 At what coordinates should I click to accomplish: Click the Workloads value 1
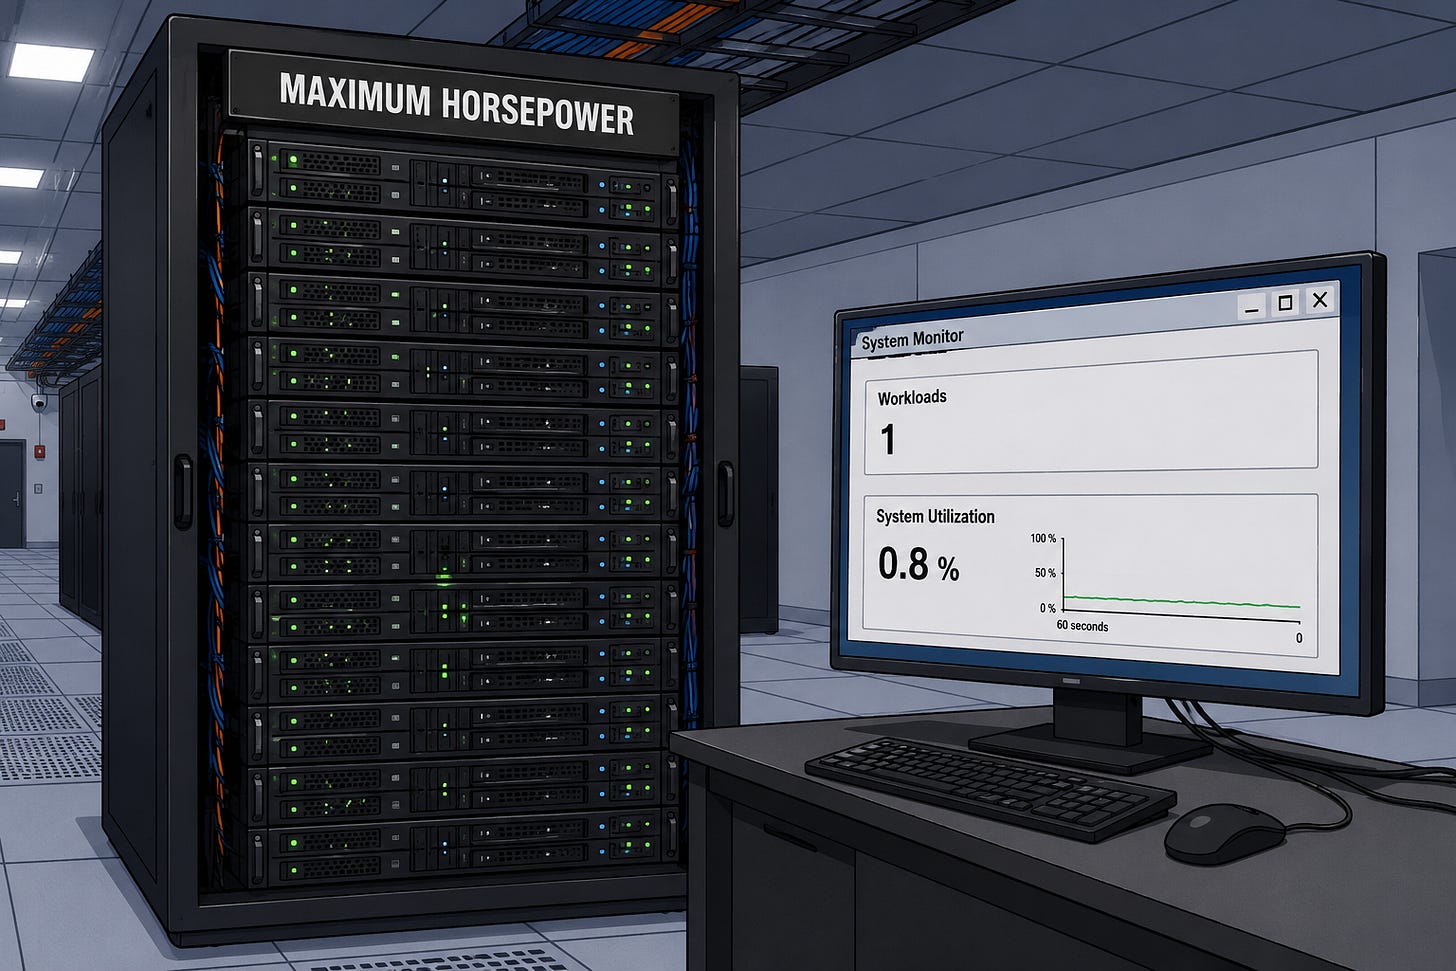(x=887, y=439)
